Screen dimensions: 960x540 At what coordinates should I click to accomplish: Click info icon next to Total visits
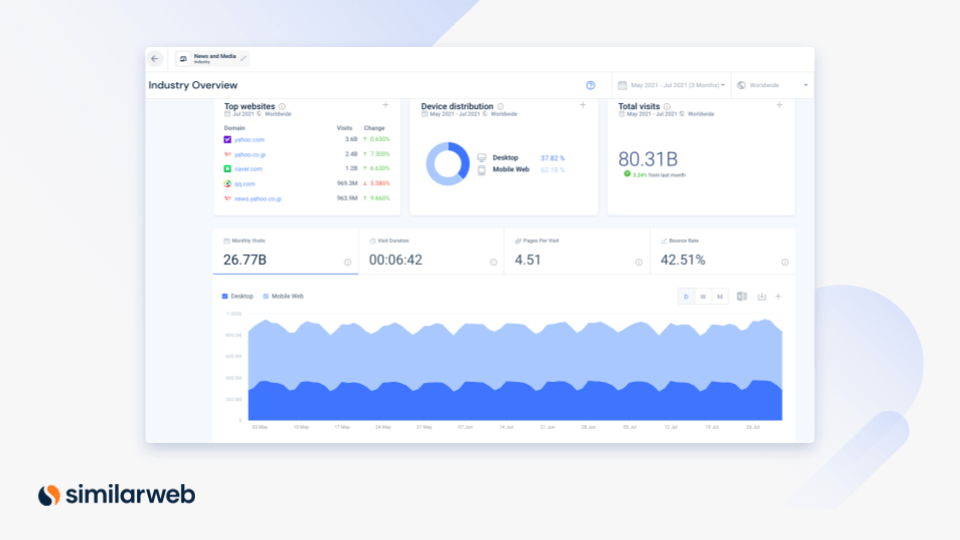(667, 107)
